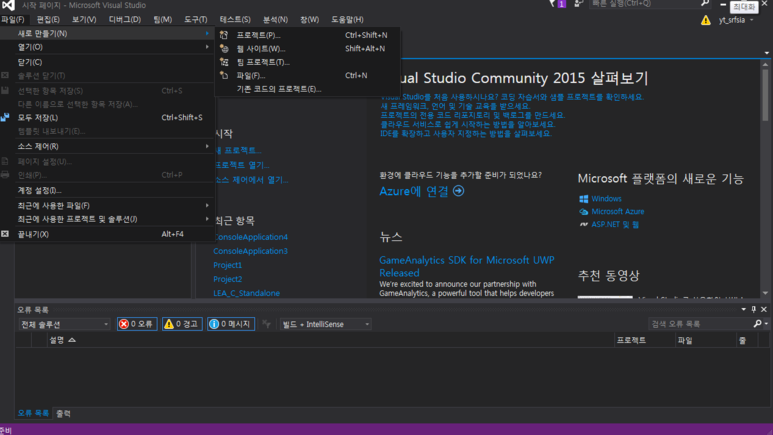773x435 pixels.
Task: Click the Azure connect arrow circle icon
Action: pos(458,191)
